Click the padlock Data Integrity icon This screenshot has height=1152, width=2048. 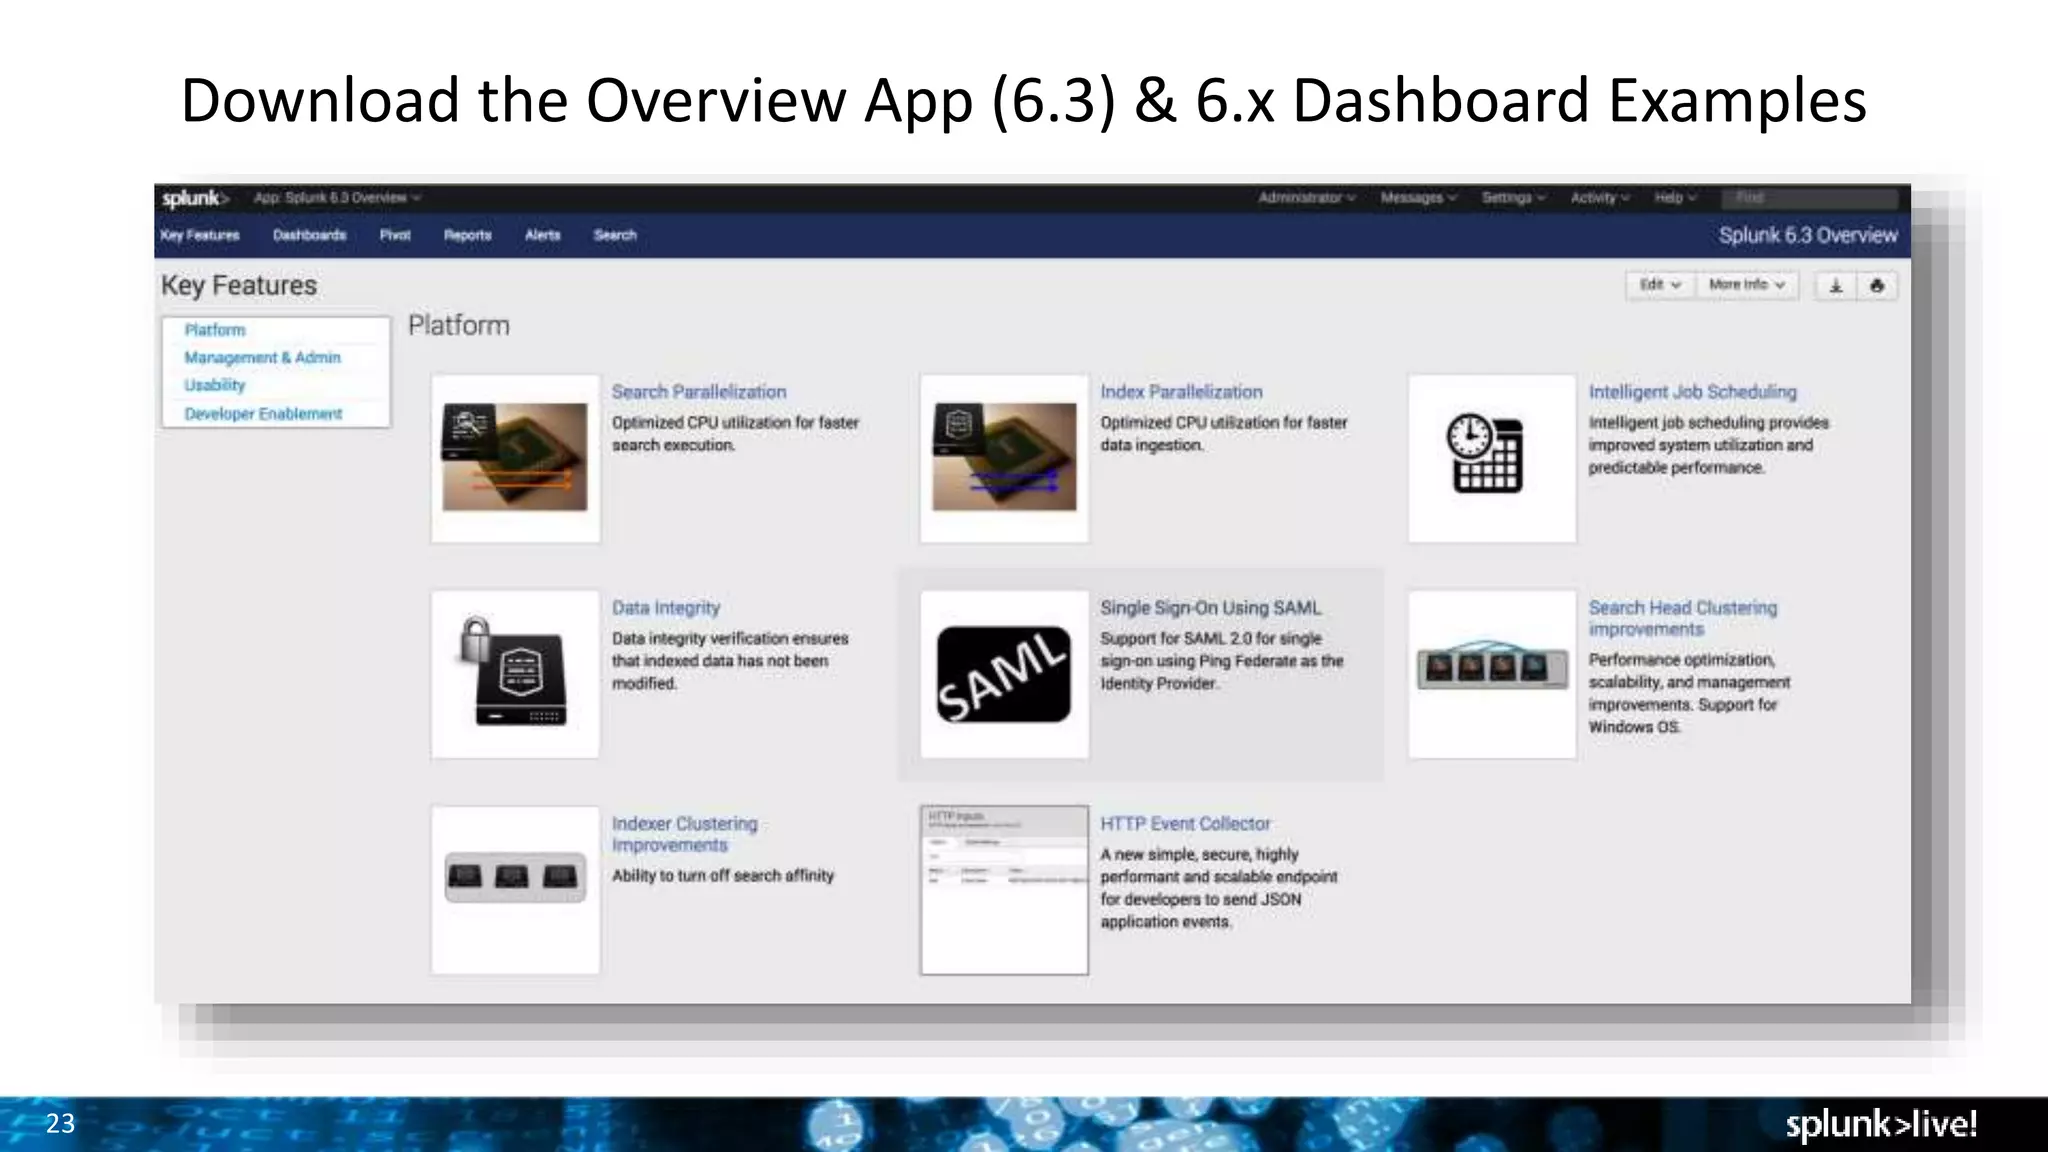515,674
